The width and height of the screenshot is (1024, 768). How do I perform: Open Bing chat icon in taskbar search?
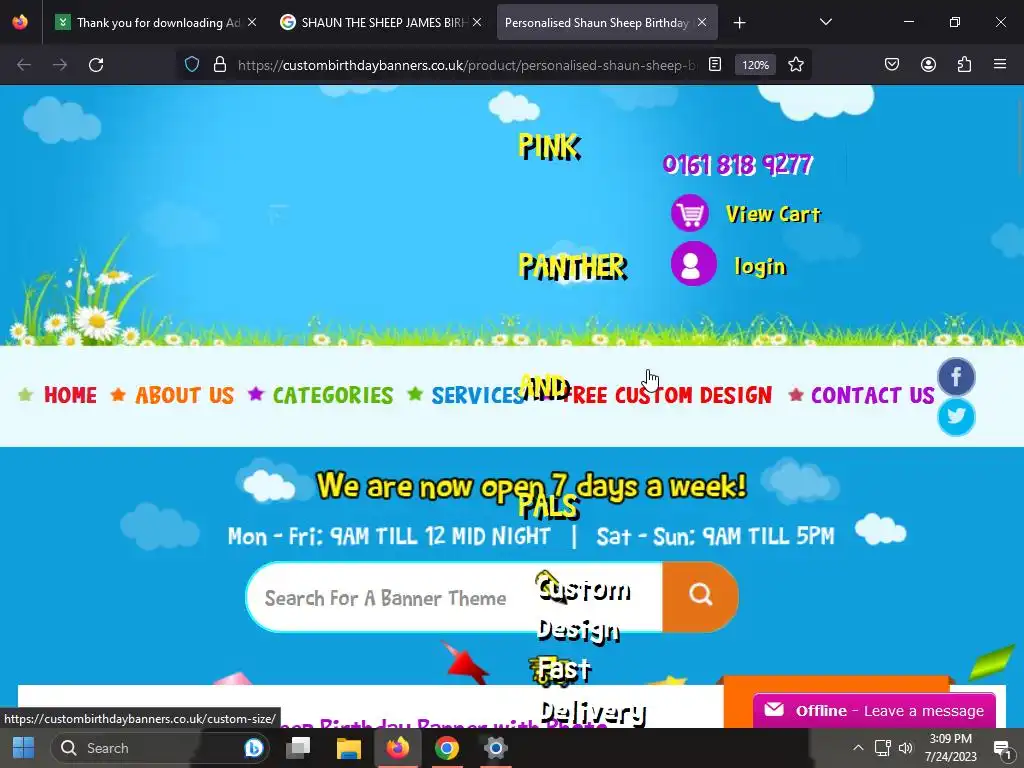point(254,748)
